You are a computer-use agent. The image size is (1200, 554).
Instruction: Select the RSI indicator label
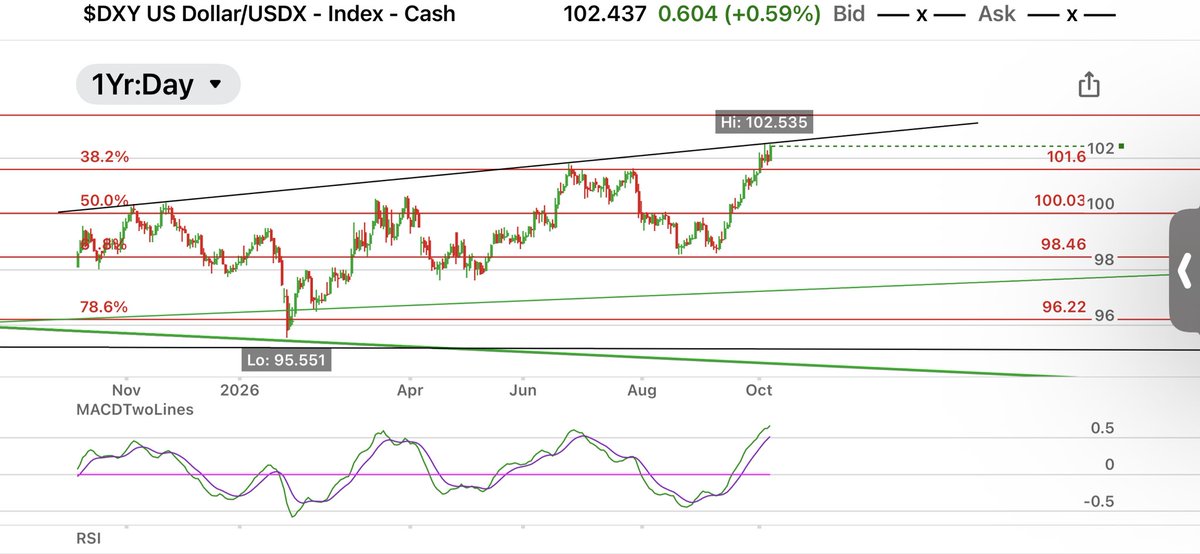point(89,538)
